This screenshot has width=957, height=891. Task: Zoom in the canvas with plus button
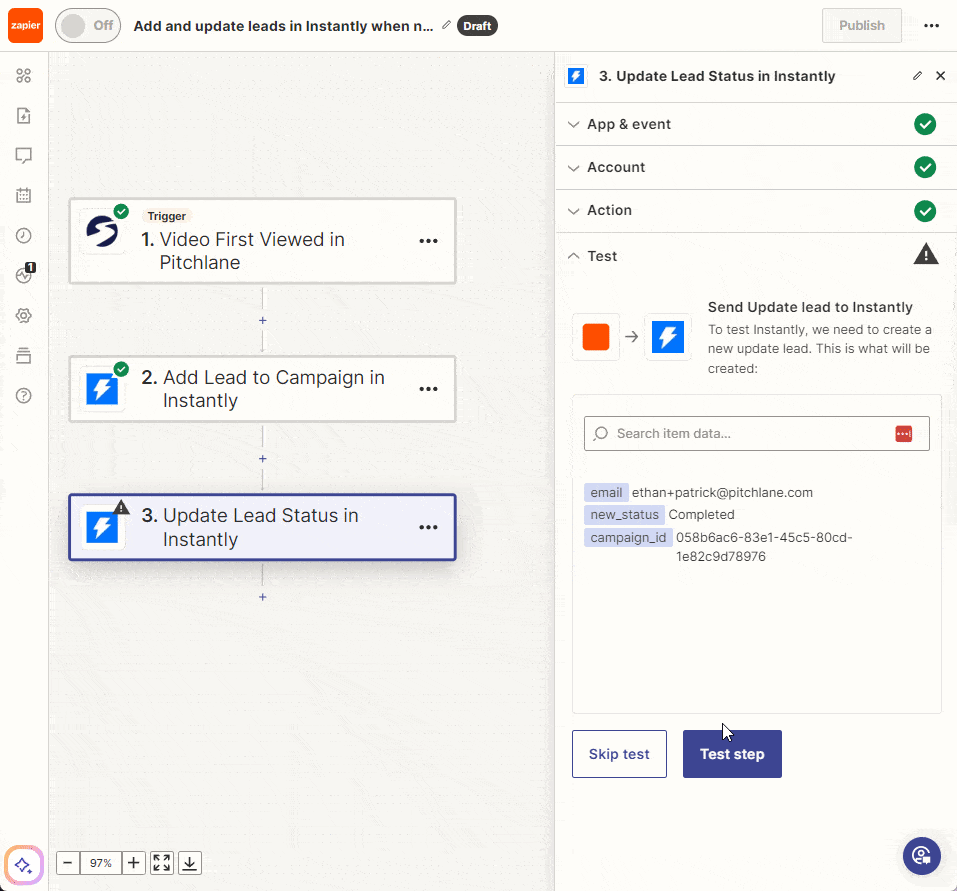tap(134, 863)
